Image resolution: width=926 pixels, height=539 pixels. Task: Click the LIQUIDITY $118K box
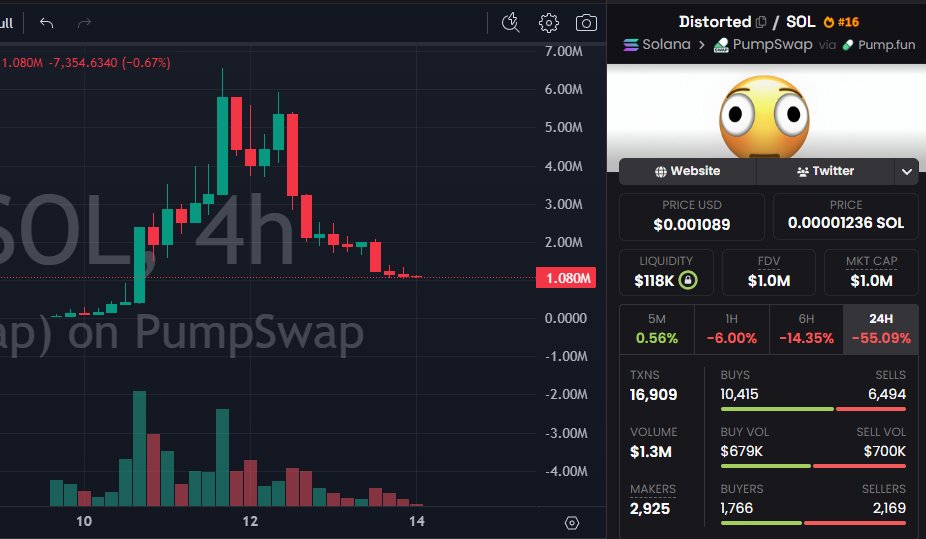[666, 272]
